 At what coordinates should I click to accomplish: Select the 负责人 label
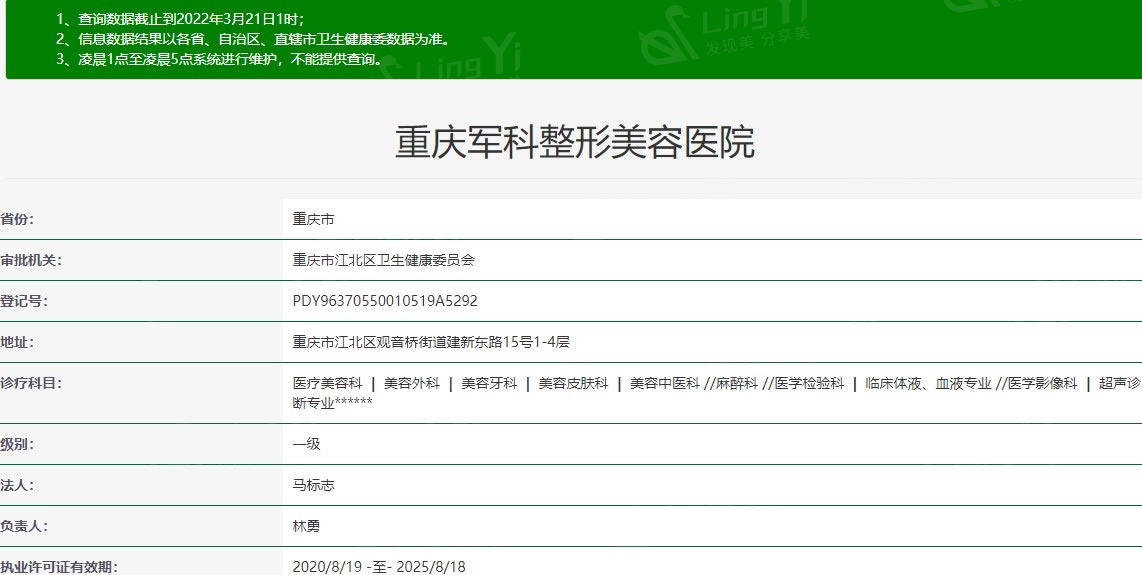point(24,525)
